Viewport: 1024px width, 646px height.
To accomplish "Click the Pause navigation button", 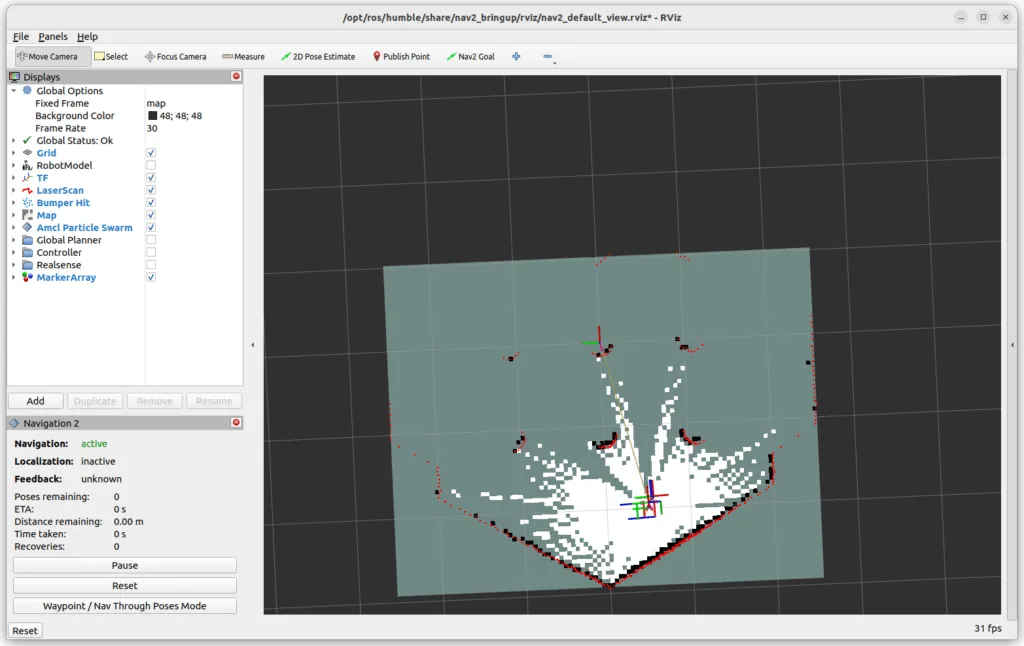I will coord(125,566).
